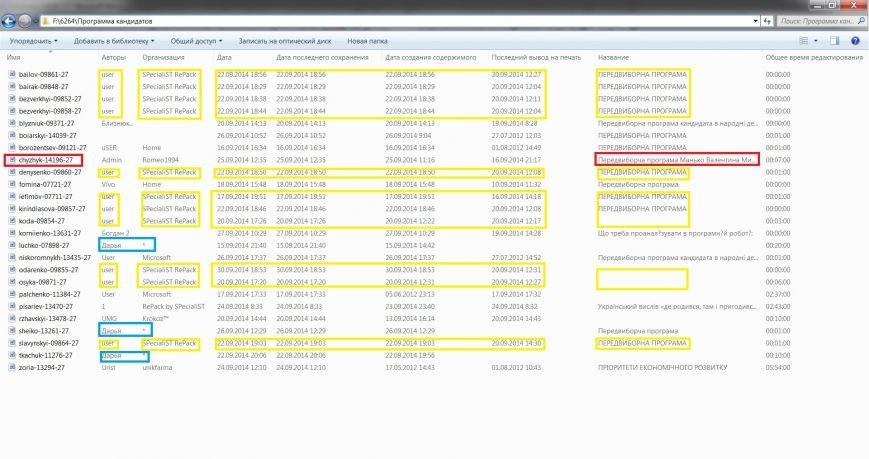The height and width of the screenshot is (459, 869).
Task: Click the Krokoz organization cell
Action: click(x=155, y=318)
